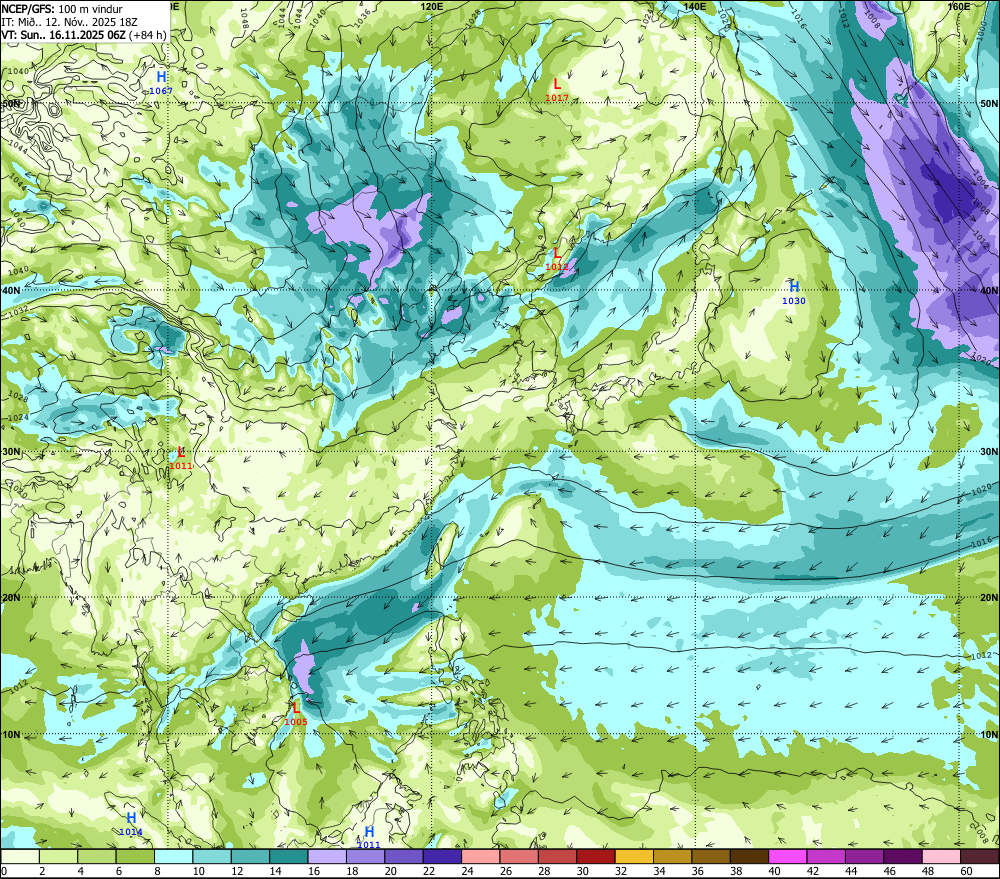Image resolution: width=1000 pixels, height=879 pixels.
Task: Select the dark teal 14–16 legend swatch
Action: click(289, 856)
